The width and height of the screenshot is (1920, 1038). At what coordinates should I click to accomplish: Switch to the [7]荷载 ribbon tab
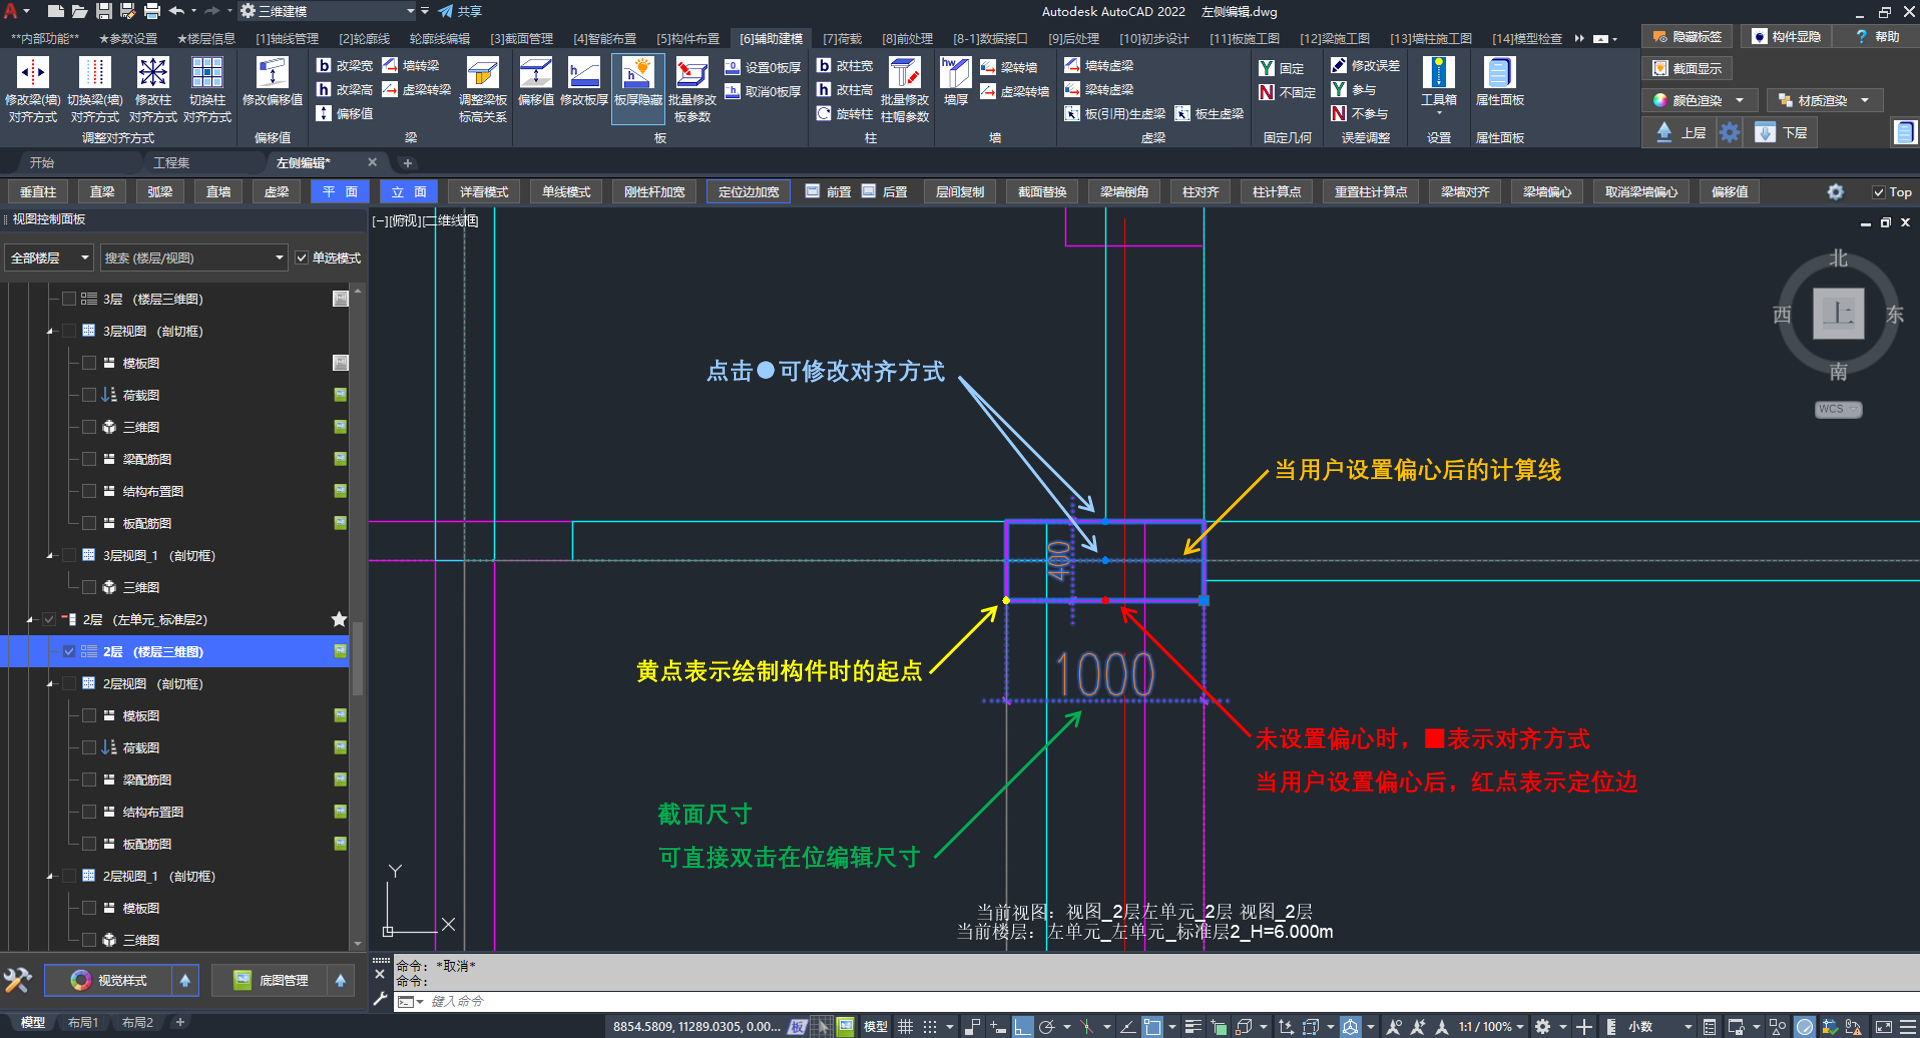click(842, 38)
